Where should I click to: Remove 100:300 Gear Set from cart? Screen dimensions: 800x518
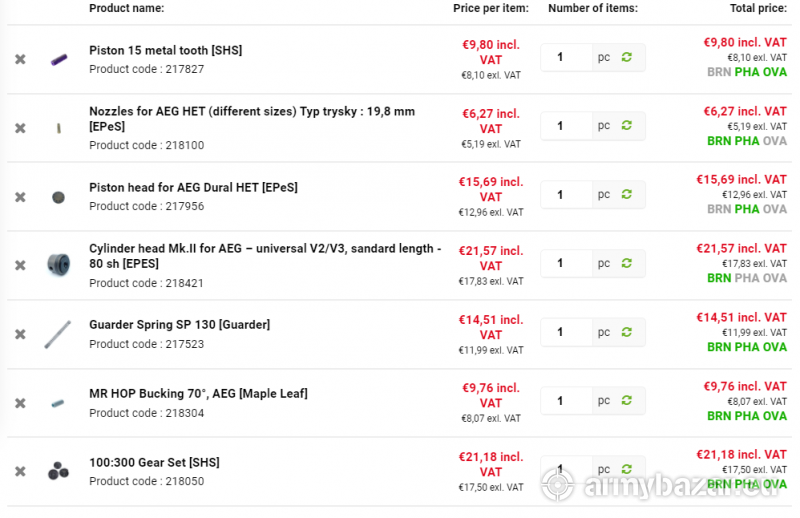click(x=20, y=471)
